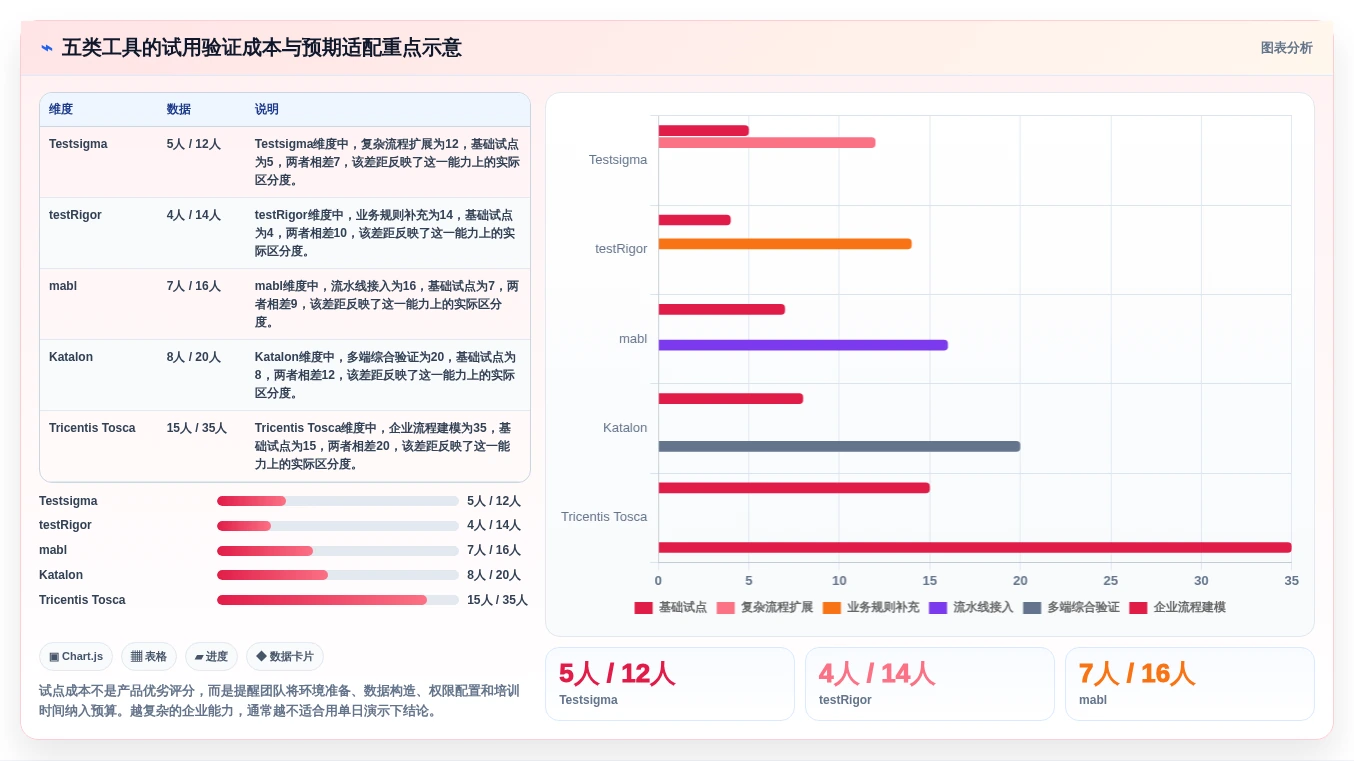Click the Tricentis Tosca progress bar
Screen dimensions: 1354x761
338,600
